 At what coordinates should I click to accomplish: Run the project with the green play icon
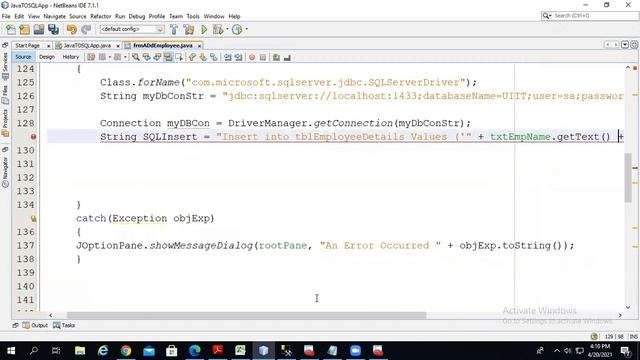coord(204,29)
